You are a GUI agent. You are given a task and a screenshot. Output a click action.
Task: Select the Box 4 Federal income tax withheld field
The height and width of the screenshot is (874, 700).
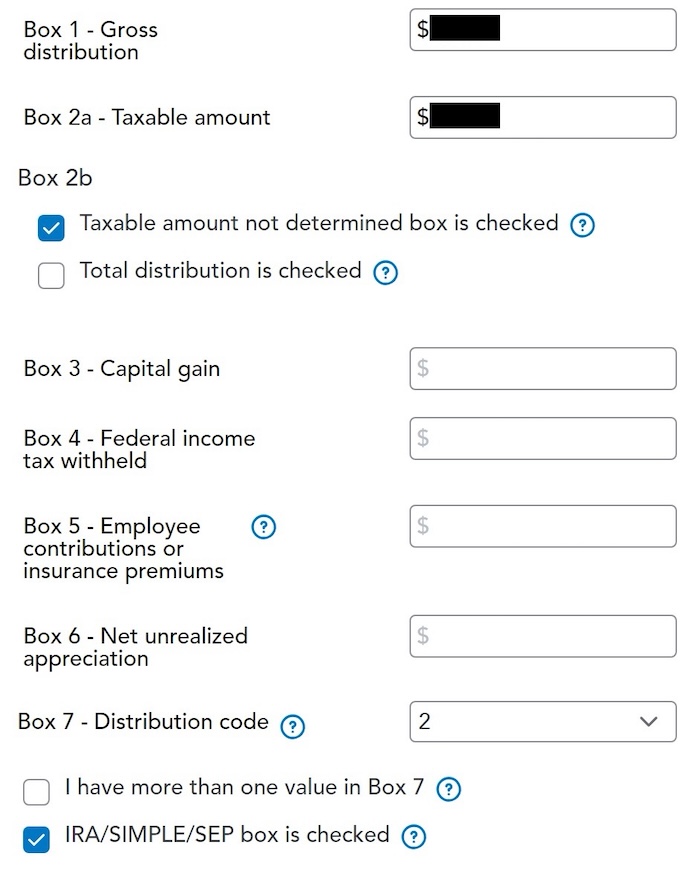pyautogui.click(x=542, y=438)
